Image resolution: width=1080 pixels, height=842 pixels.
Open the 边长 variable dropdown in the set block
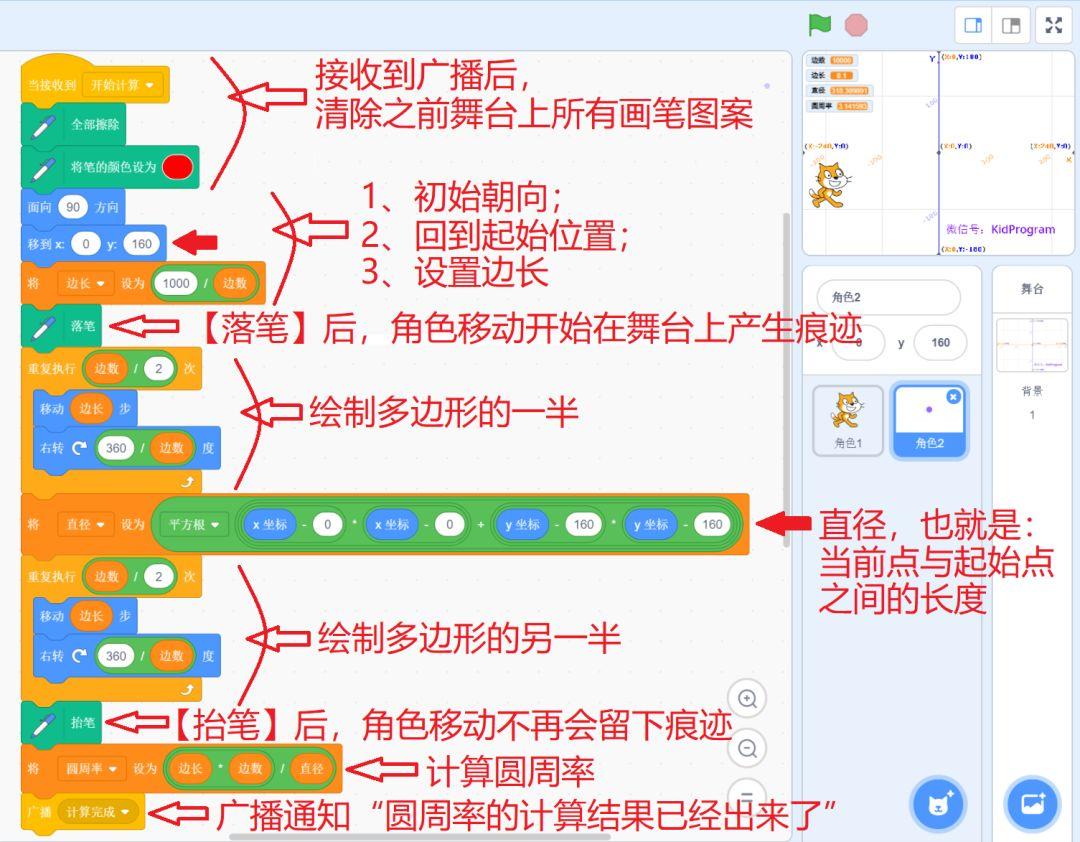tap(85, 283)
